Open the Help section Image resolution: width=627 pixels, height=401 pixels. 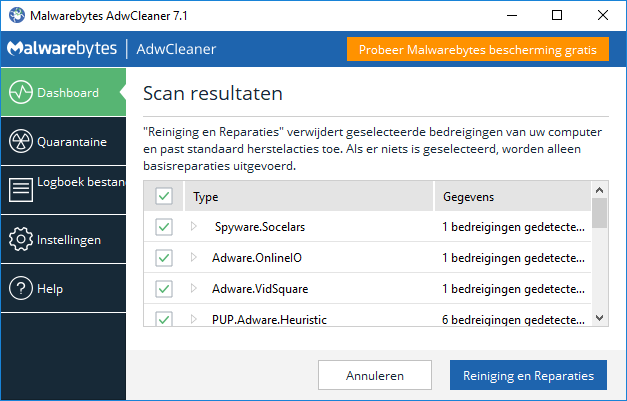(x=63, y=288)
